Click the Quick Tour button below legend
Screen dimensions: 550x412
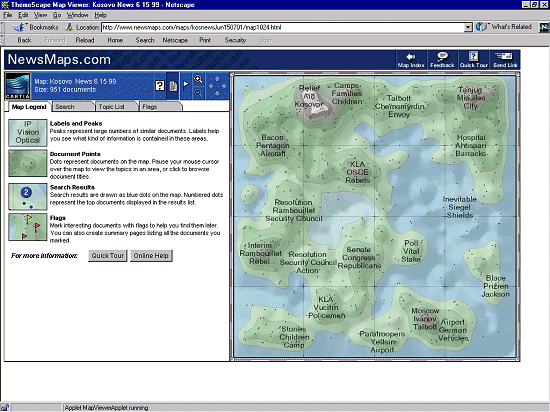click(x=108, y=256)
